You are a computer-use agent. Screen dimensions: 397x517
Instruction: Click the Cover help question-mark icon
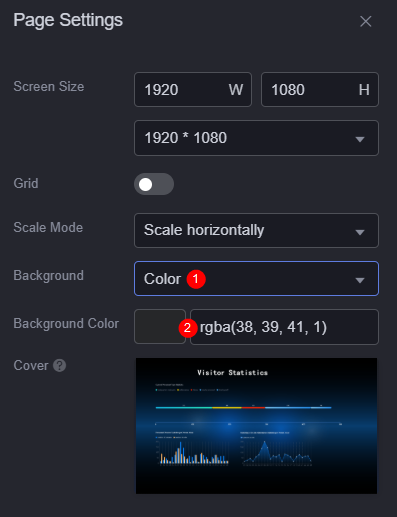pyautogui.click(x=60, y=365)
